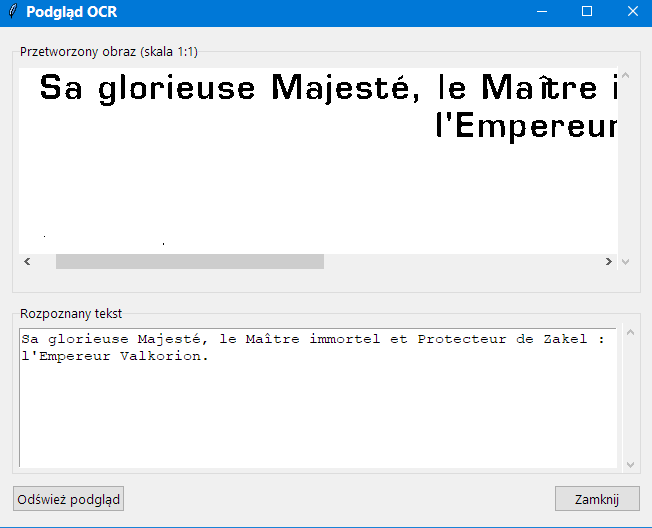Click the right arrow of horizontal image scrollbar
The height and width of the screenshot is (528, 652).
click(x=609, y=262)
